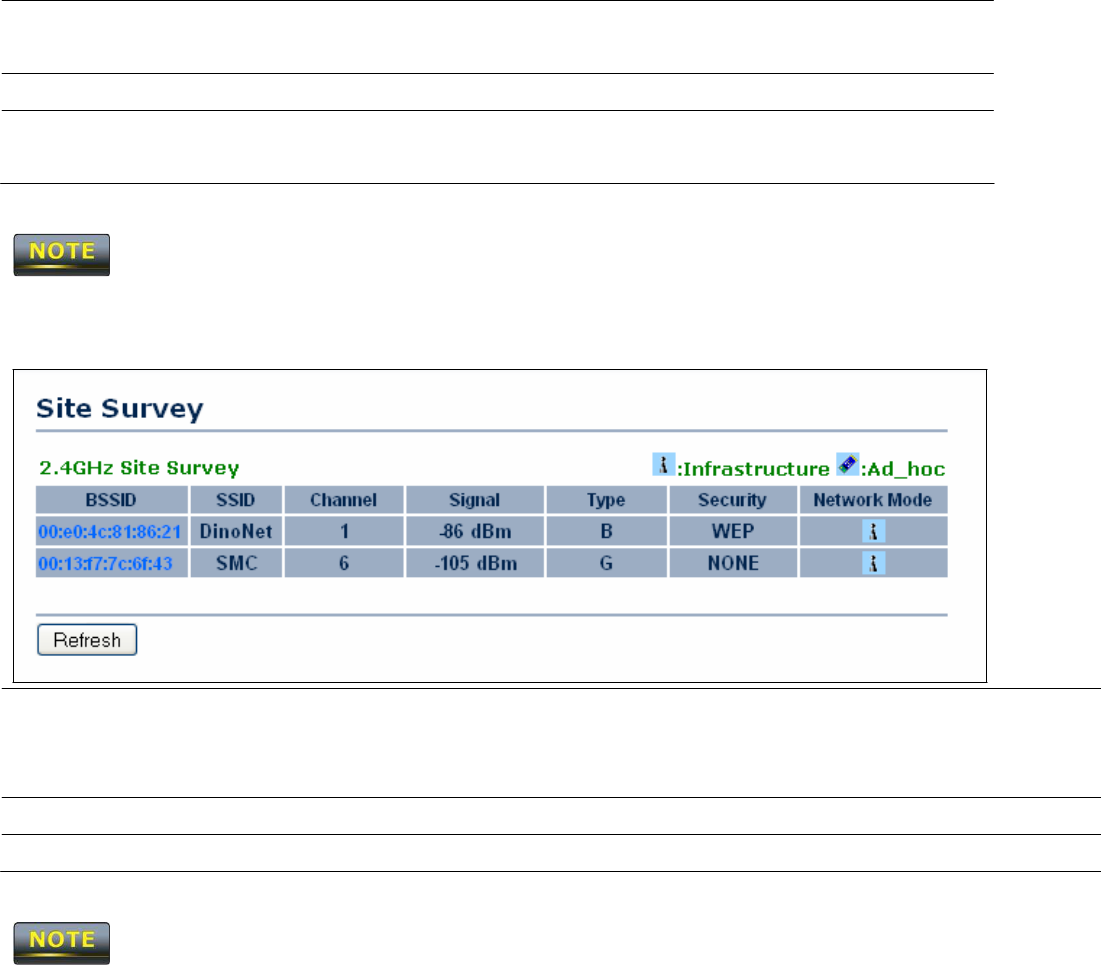Click type B cell of DinoNet

pyautogui.click(x=606, y=532)
